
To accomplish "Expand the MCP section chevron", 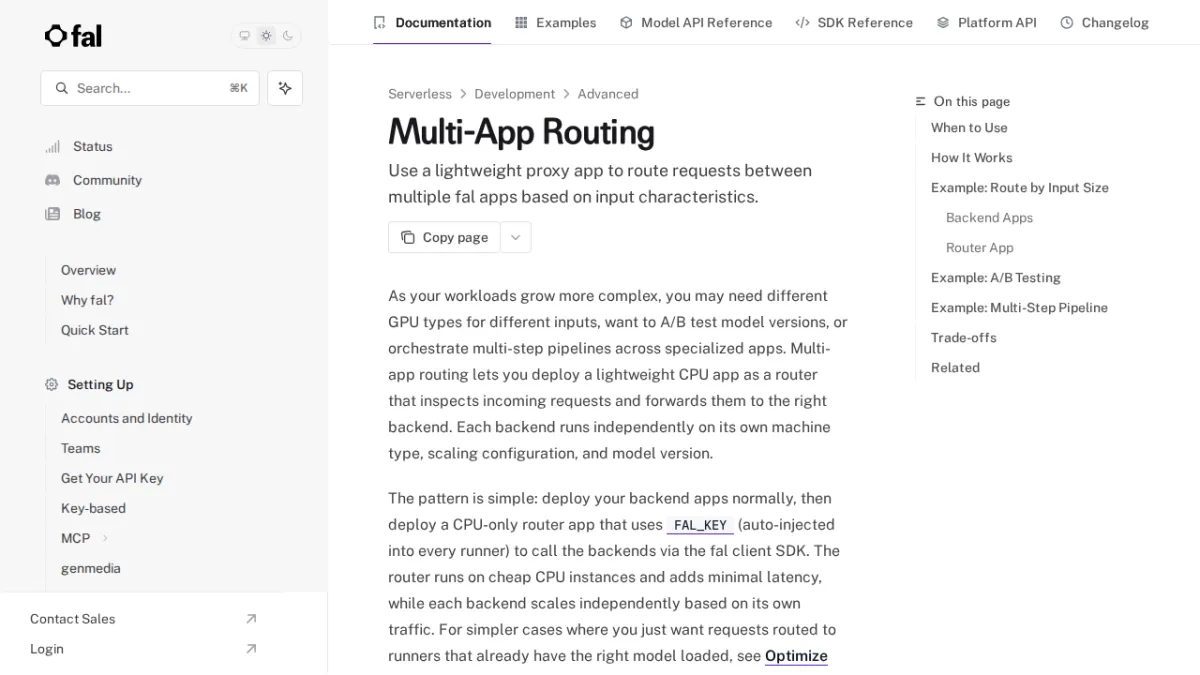I will [105, 538].
